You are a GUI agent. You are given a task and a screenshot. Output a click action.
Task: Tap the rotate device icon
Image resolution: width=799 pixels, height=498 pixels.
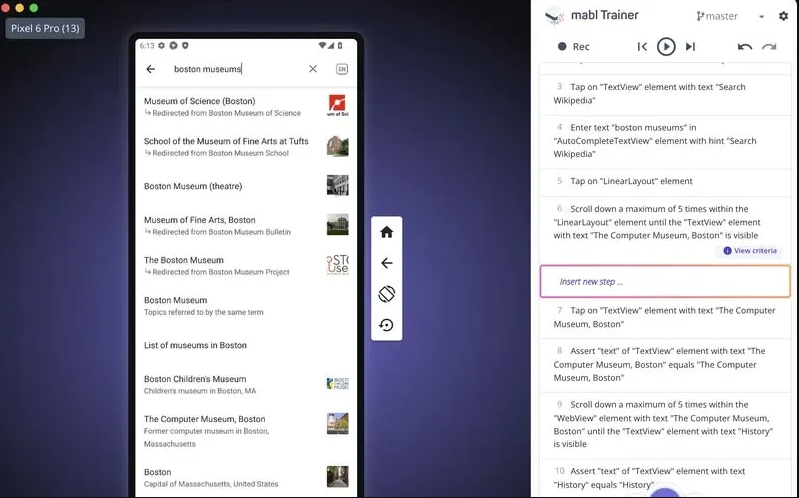click(x=387, y=294)
